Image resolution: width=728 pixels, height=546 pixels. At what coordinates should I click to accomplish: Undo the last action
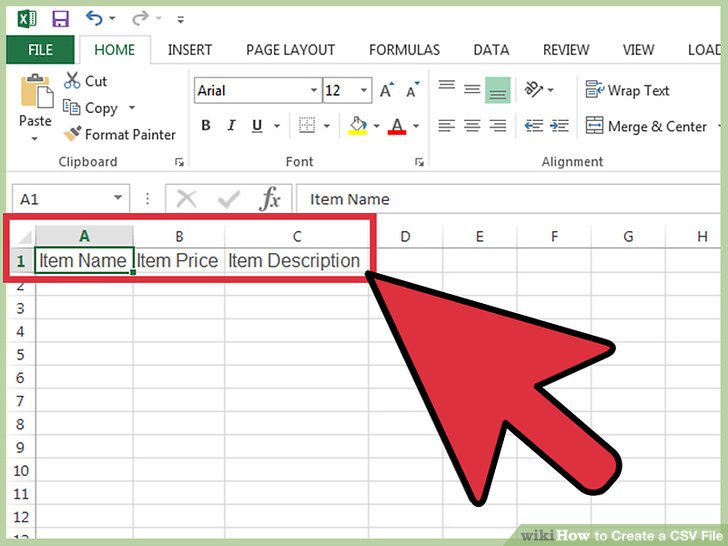[94, 19]
